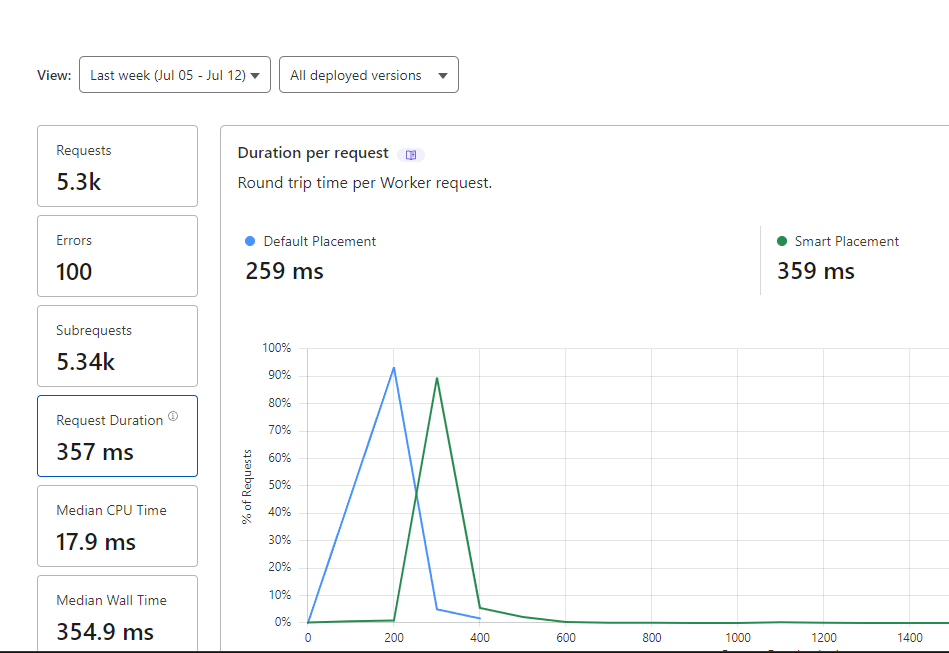Select the Median CPU Time card
949x653 pixels.
tap(117, 526)
